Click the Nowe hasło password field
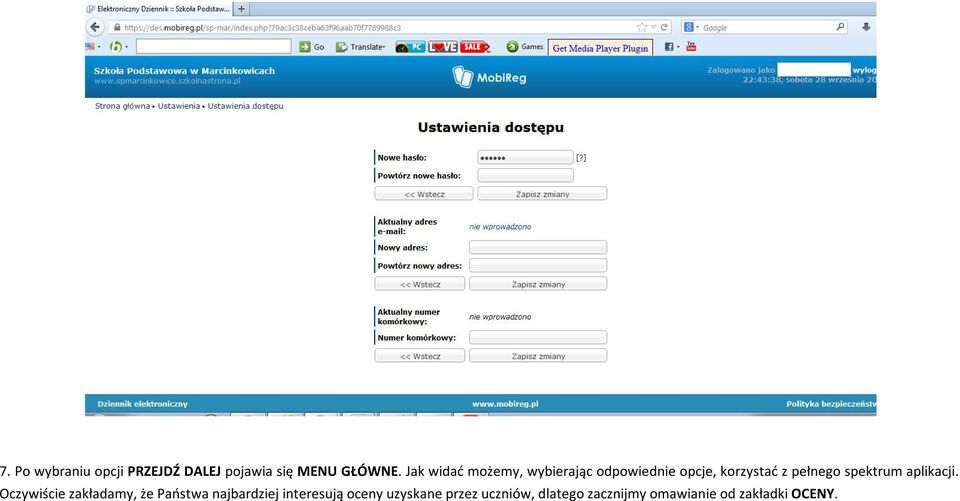The height and width of the screenshot is (501, 960). click(x=525, y=157)
